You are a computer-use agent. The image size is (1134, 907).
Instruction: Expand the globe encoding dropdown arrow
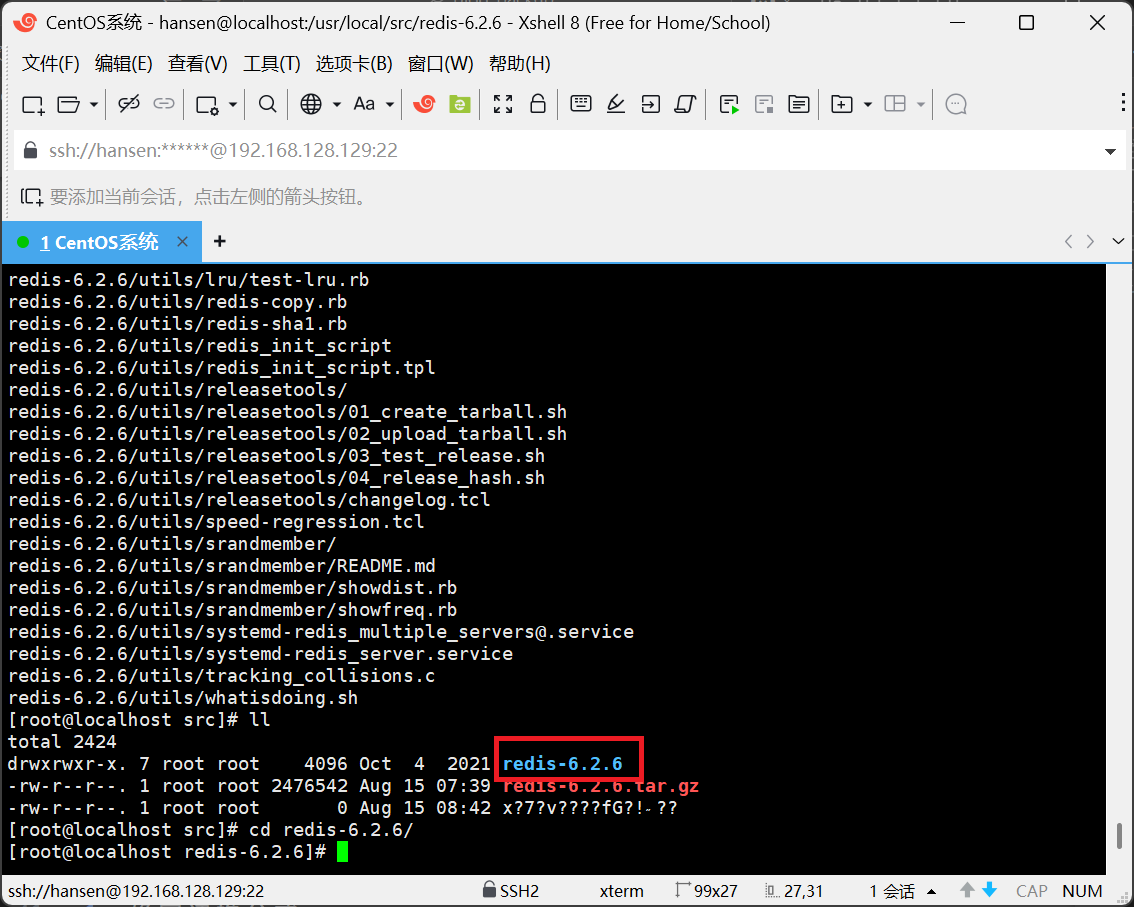tap(336, 104)
